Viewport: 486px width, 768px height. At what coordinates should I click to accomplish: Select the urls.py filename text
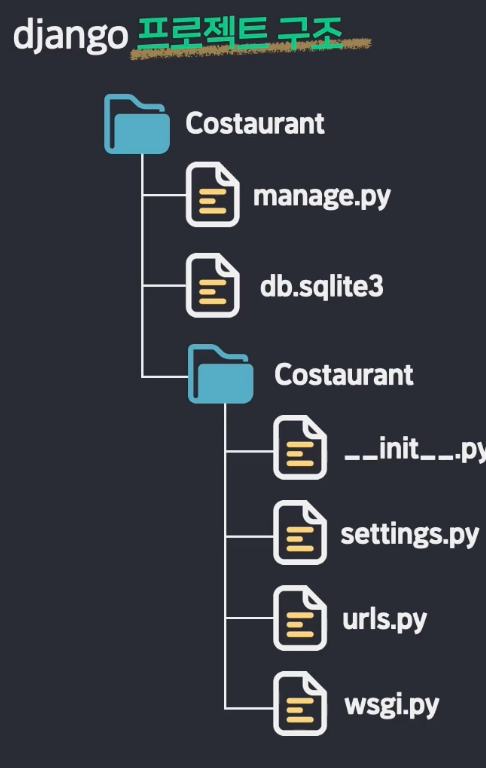[385, 620]
